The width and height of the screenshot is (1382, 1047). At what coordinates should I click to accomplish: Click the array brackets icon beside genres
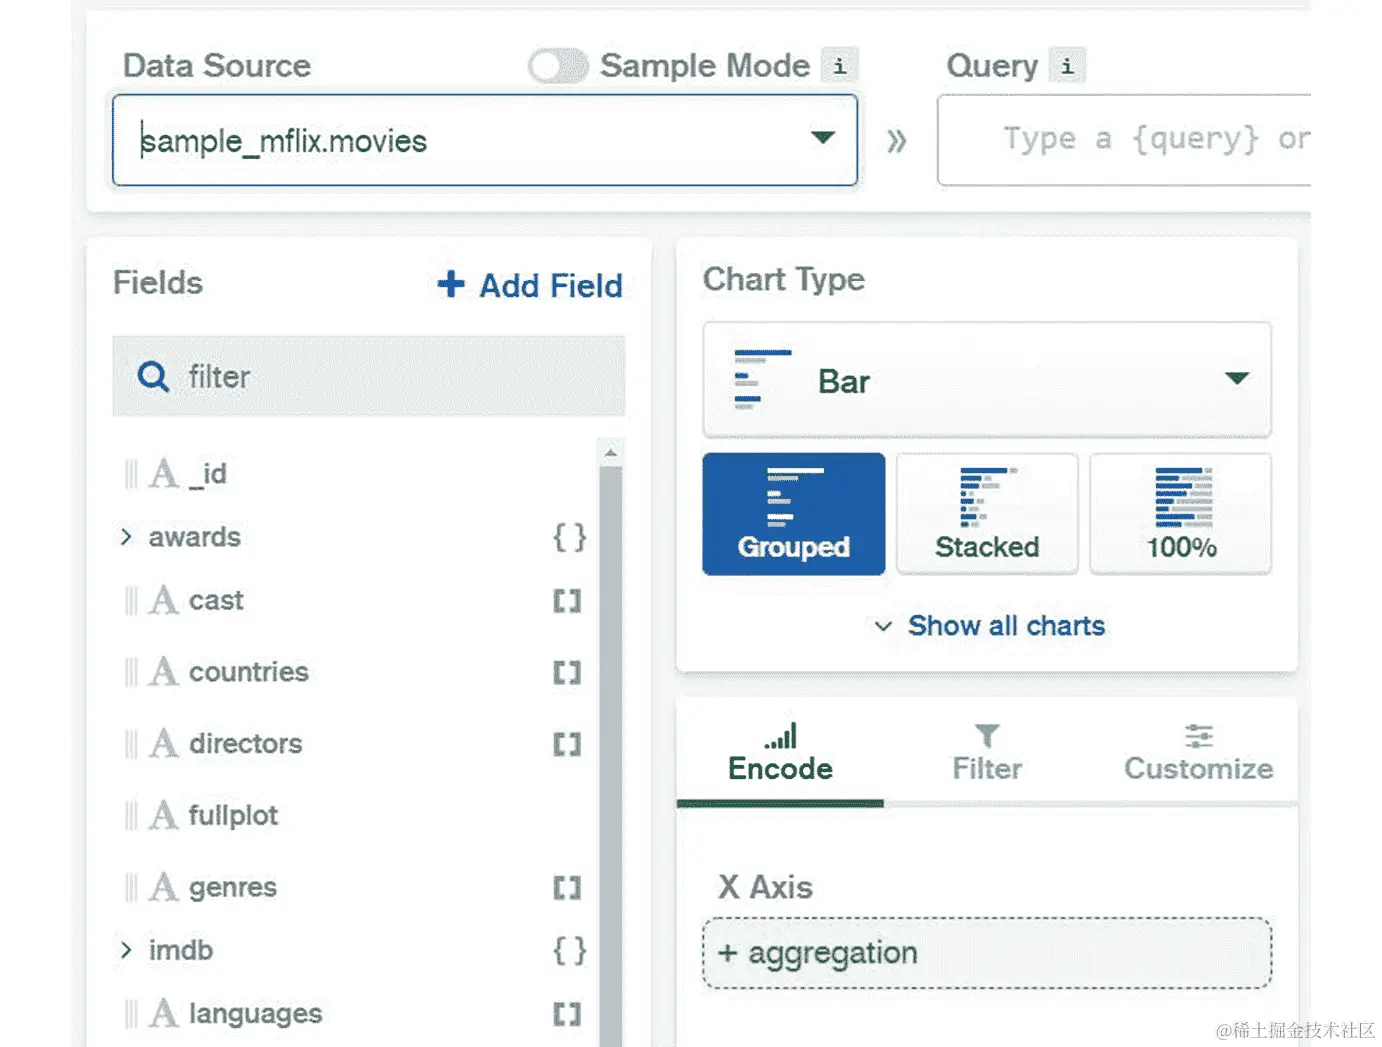[x=567, y=888]
